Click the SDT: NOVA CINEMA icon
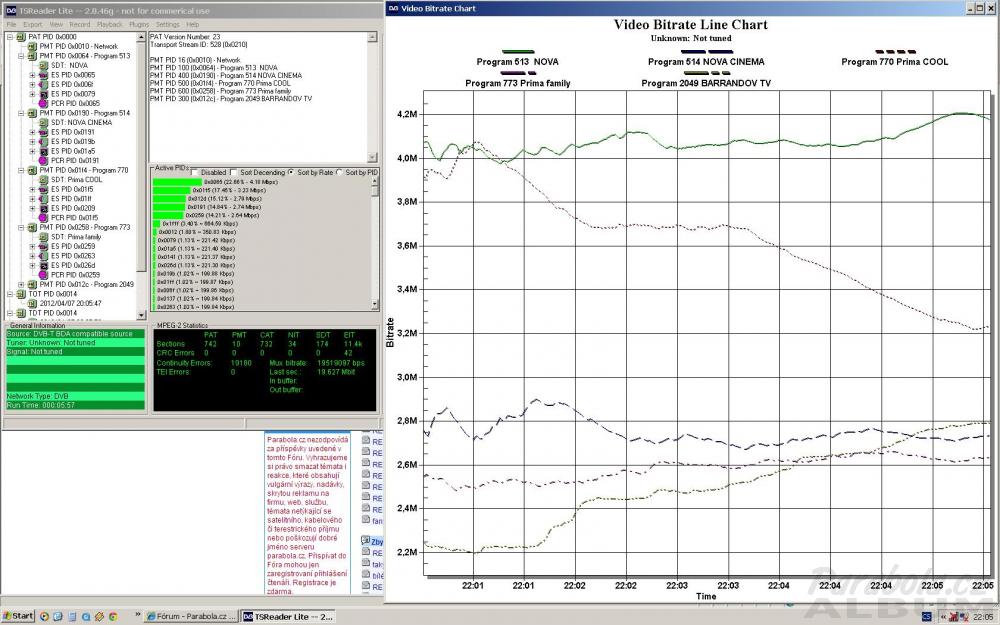This screenshot has width=1000, height=625. pos(43,122)
